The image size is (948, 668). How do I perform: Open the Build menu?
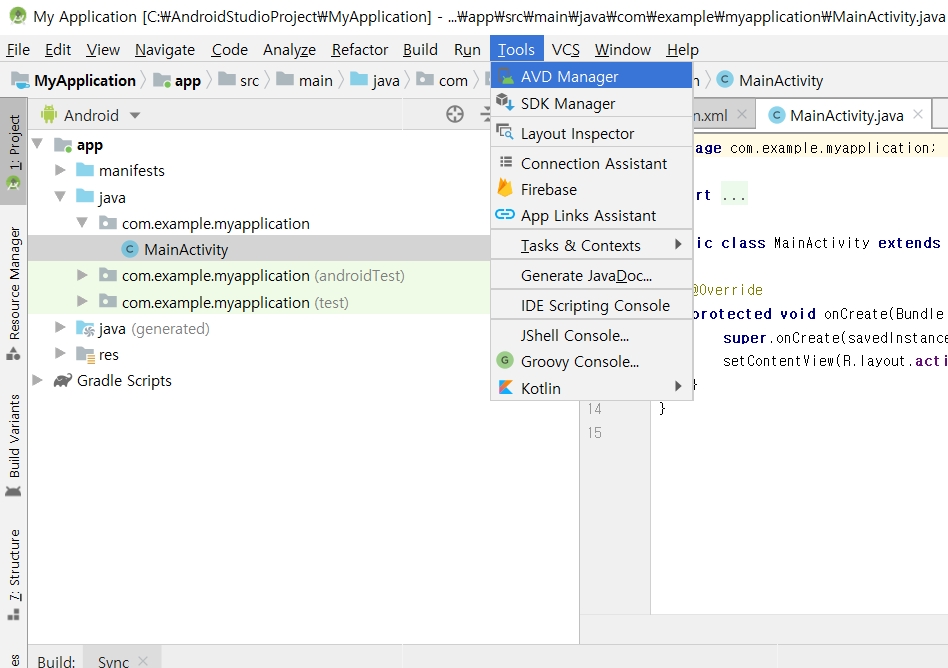pos(420,50)
